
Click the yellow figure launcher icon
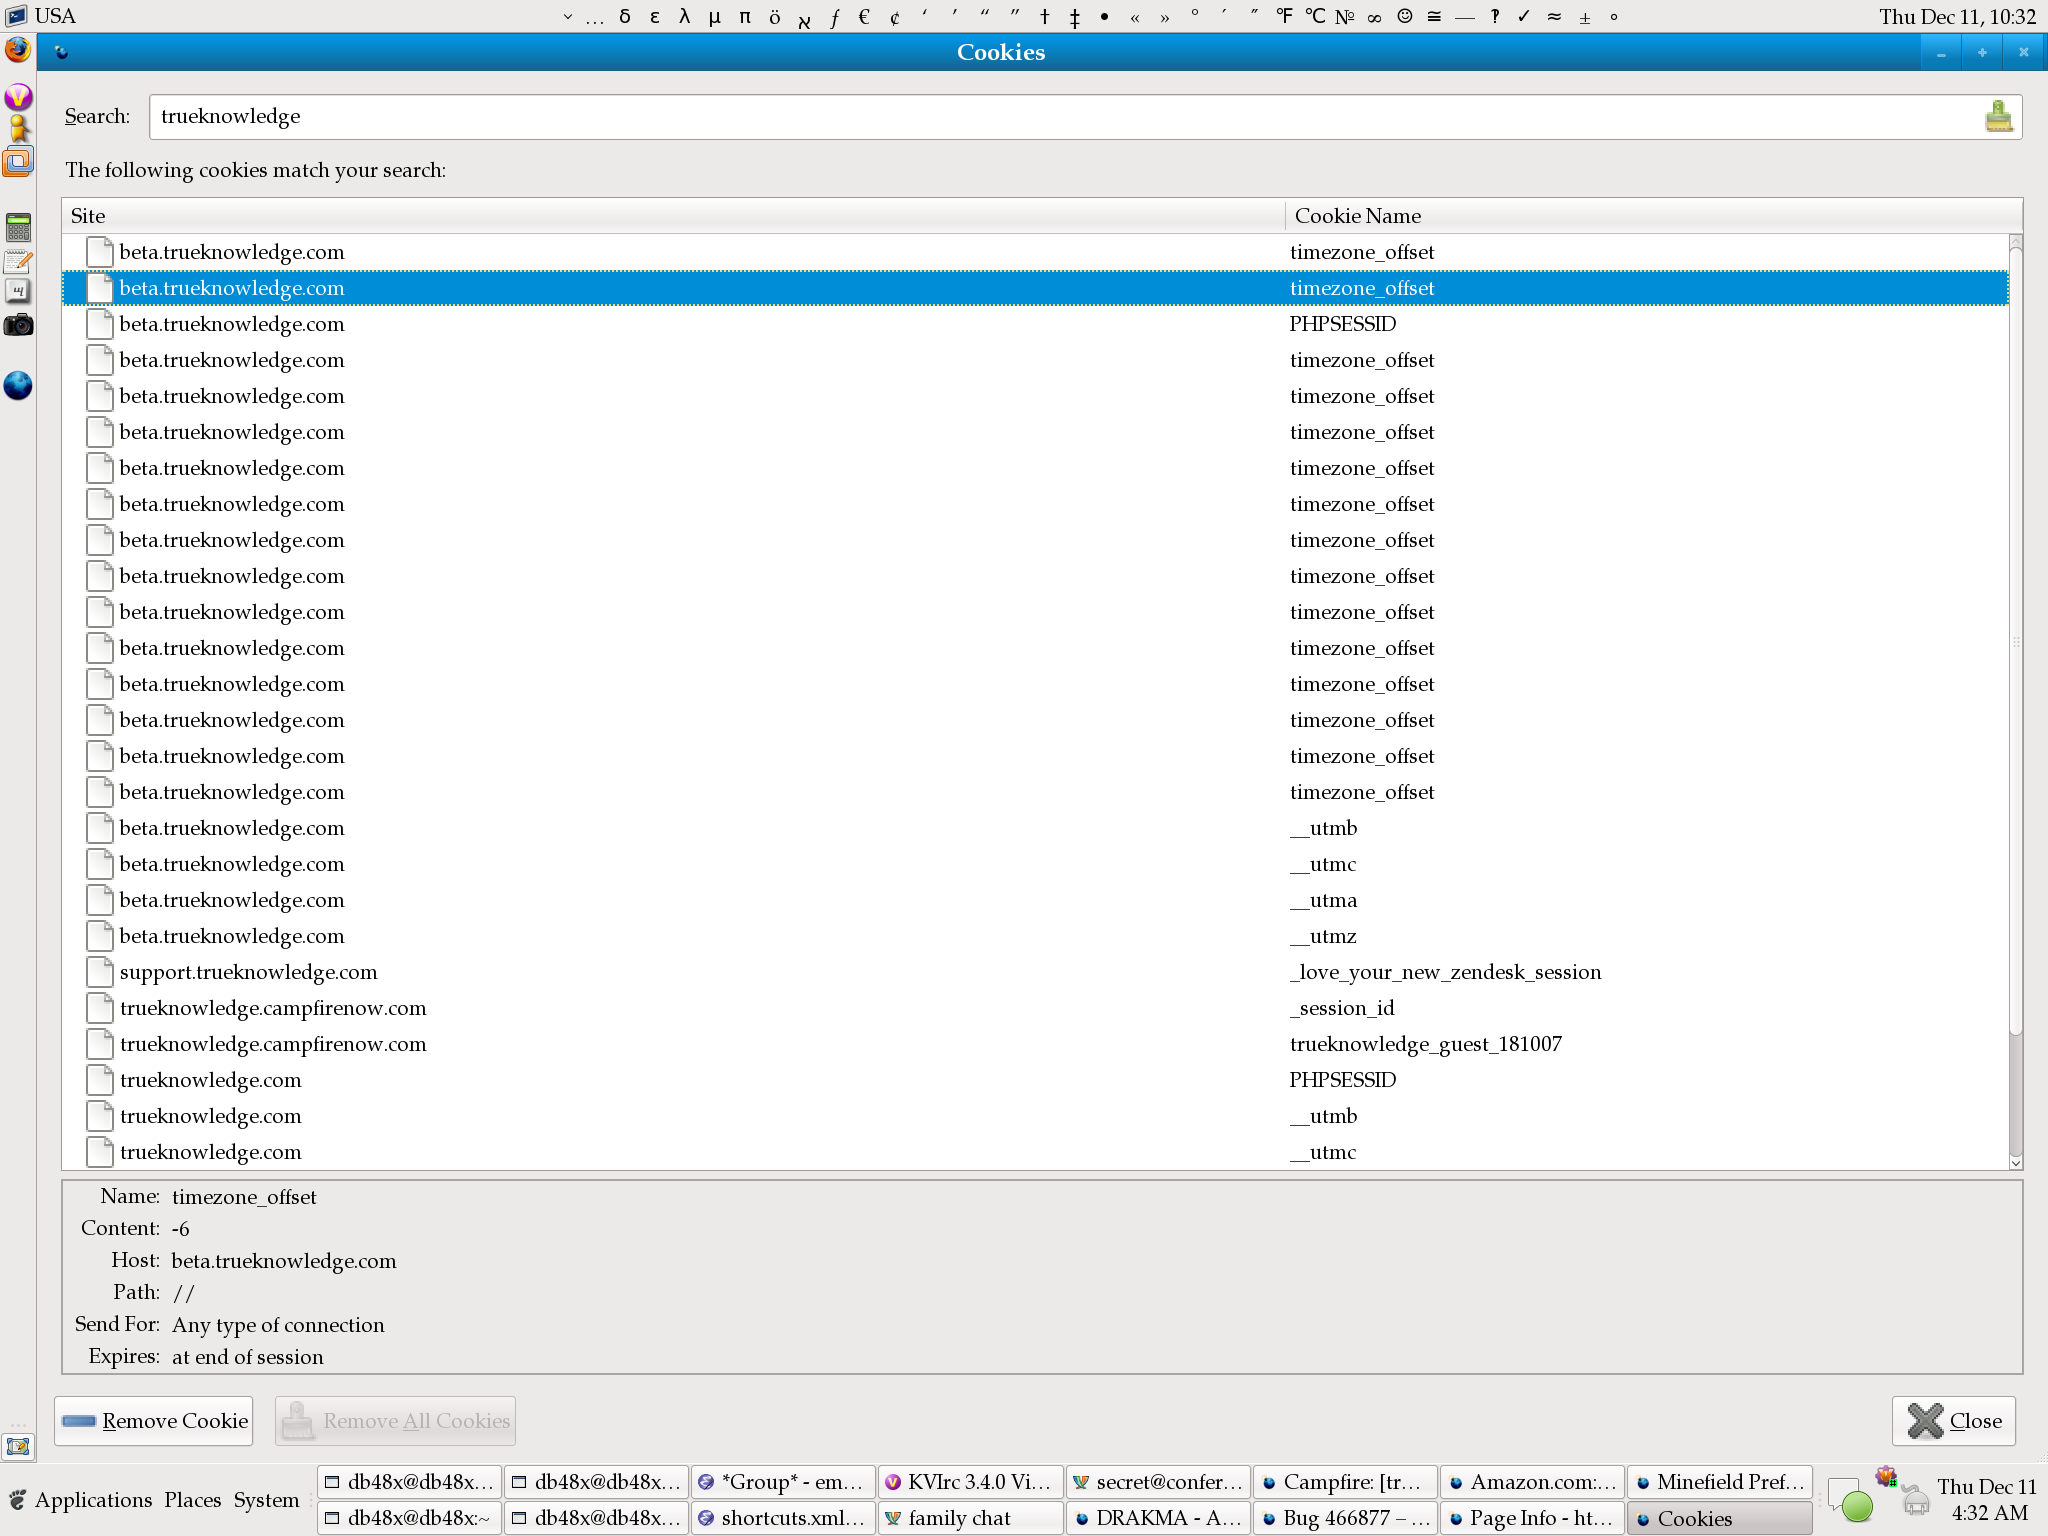(x=18, y=129)
